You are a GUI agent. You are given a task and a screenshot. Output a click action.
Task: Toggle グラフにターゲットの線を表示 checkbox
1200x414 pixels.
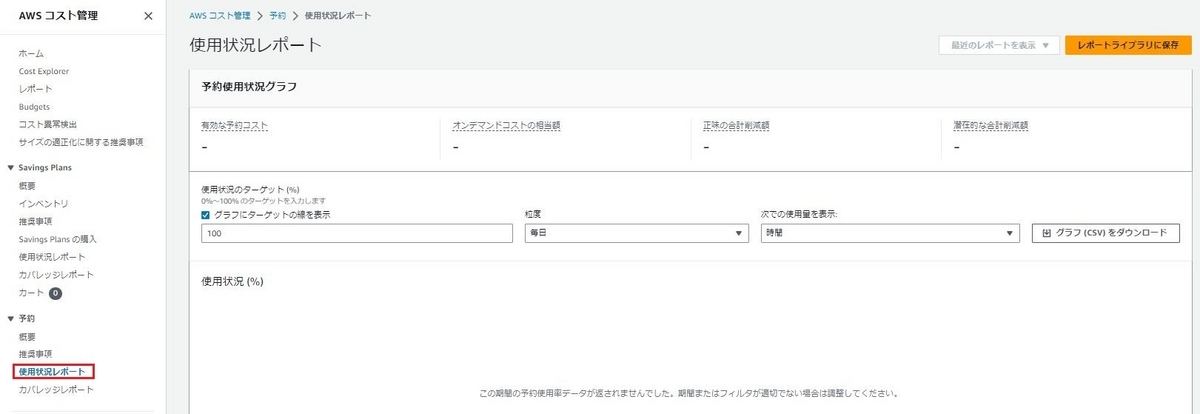[206, 214]
